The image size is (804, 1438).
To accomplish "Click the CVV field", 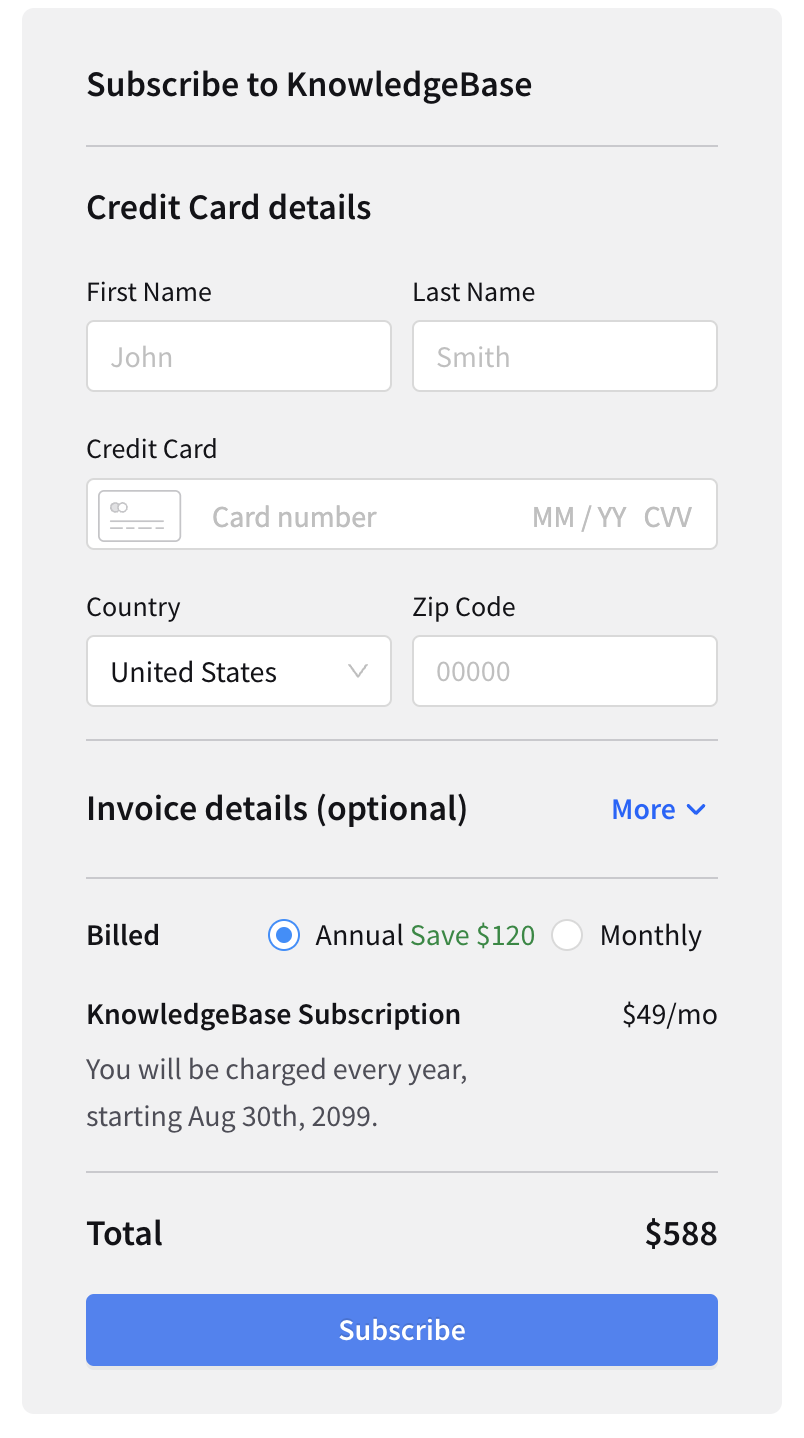I will [x=668, y=517].
